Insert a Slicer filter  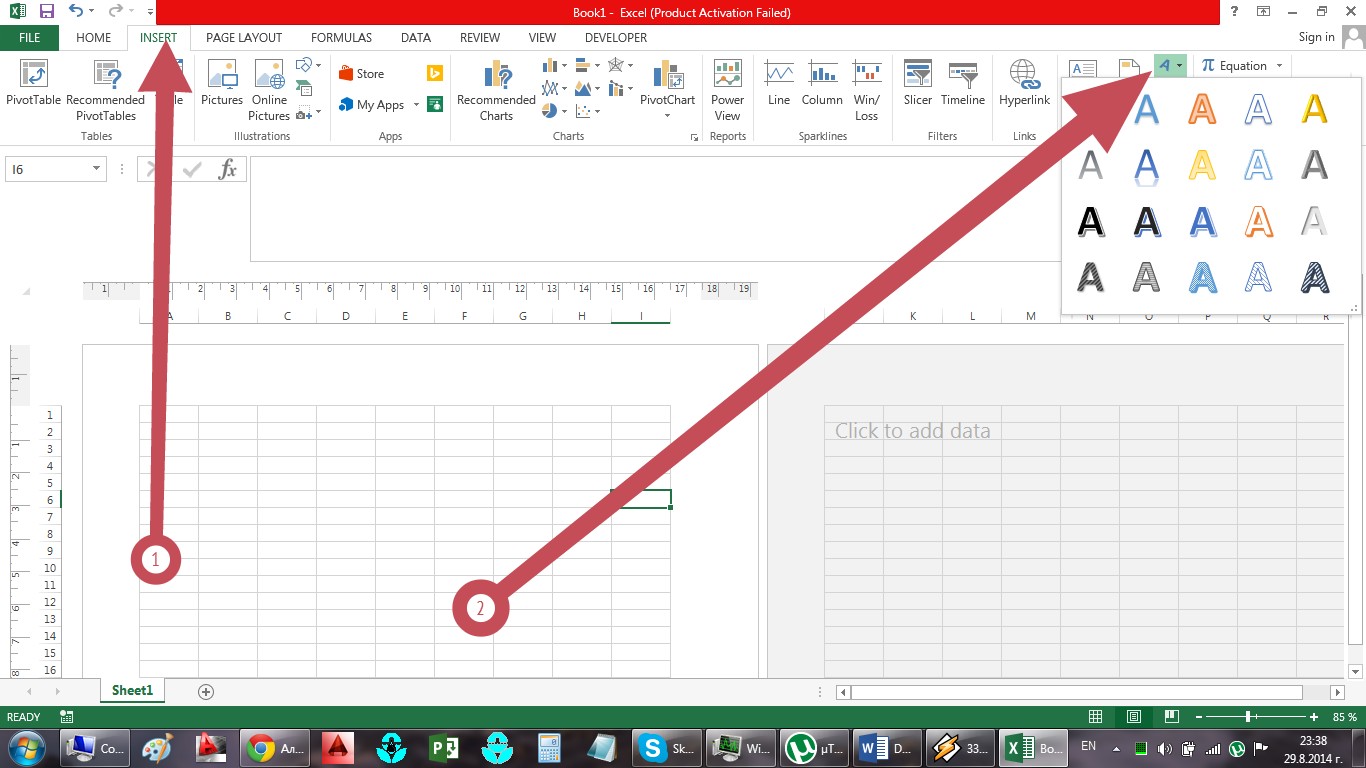coord(918,83)
